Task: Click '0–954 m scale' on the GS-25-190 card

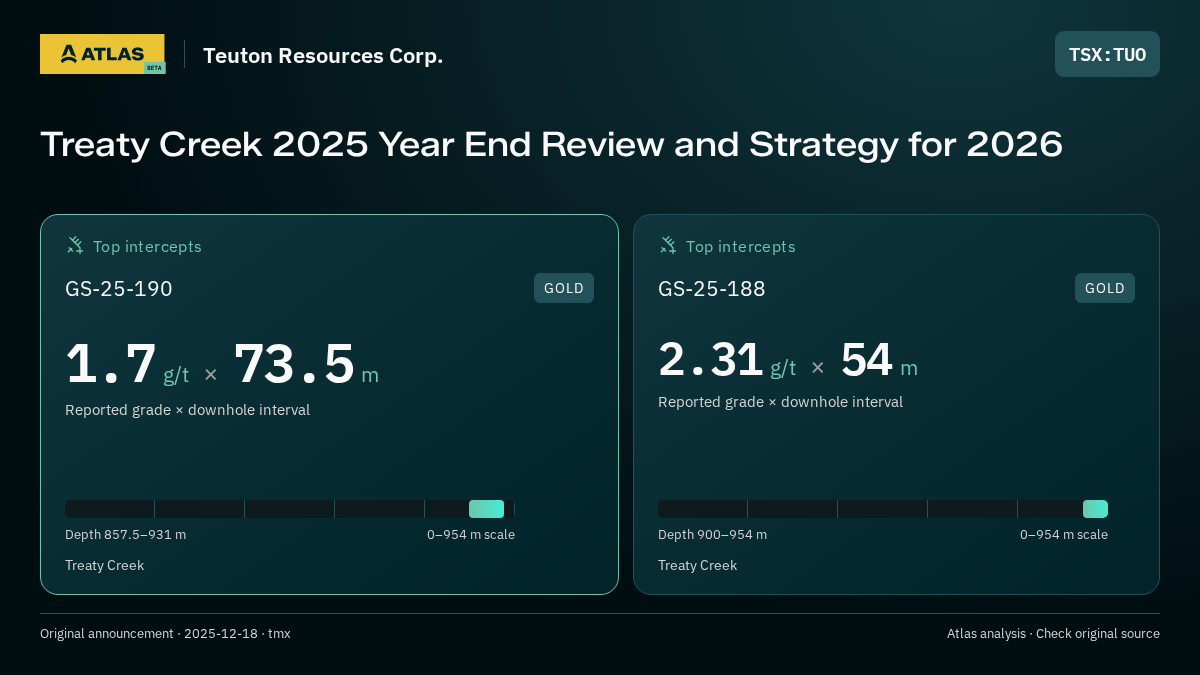Action: (x=471, y=535)
